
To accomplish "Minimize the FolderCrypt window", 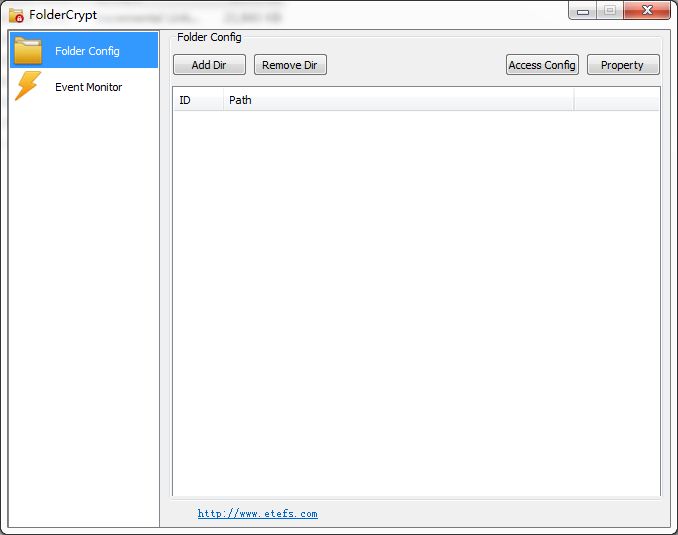I will 582,11.
